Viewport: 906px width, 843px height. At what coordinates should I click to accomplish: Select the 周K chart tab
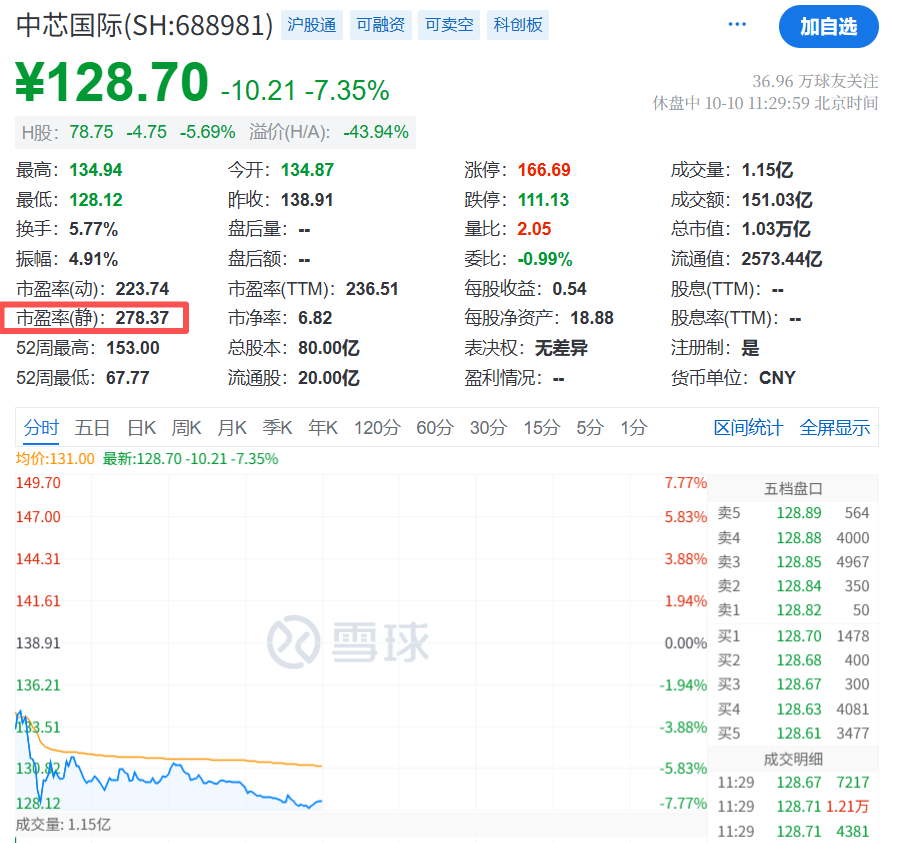click(187, 428)
